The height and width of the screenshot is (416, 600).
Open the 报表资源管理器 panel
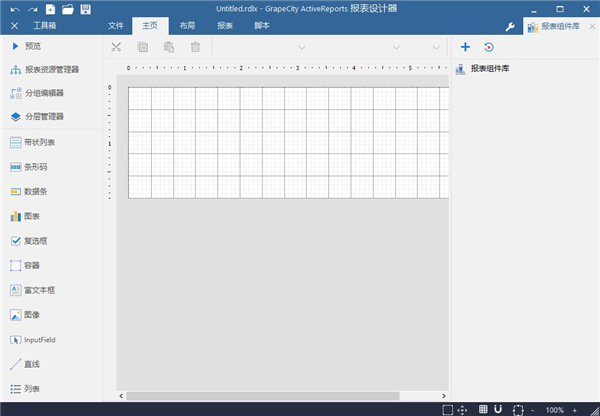click(x=52, y=70)
